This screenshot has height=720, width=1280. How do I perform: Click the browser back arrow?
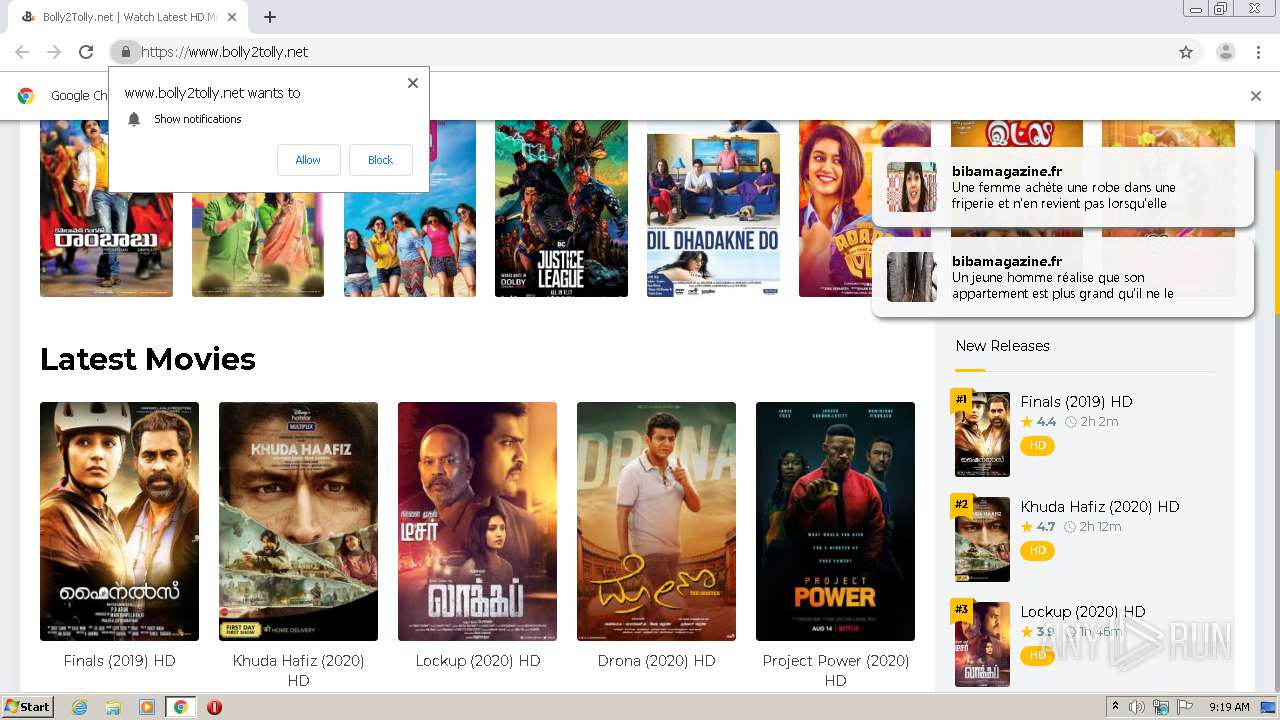(22, 52)
